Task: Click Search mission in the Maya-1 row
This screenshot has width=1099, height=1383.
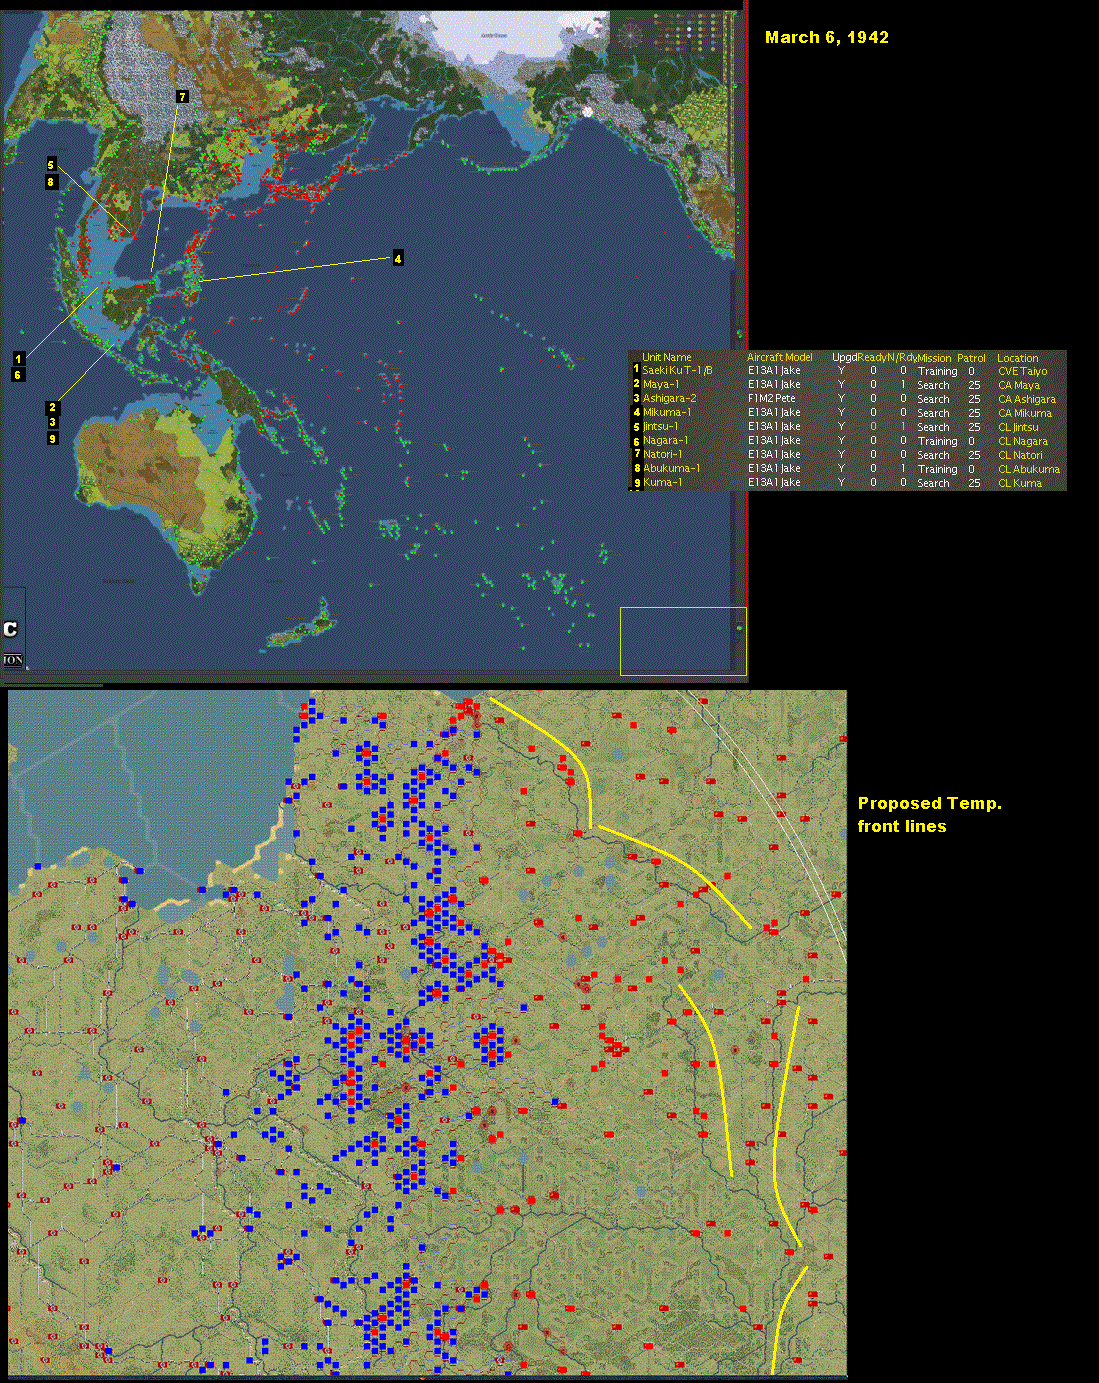Action: pos(933,385)
